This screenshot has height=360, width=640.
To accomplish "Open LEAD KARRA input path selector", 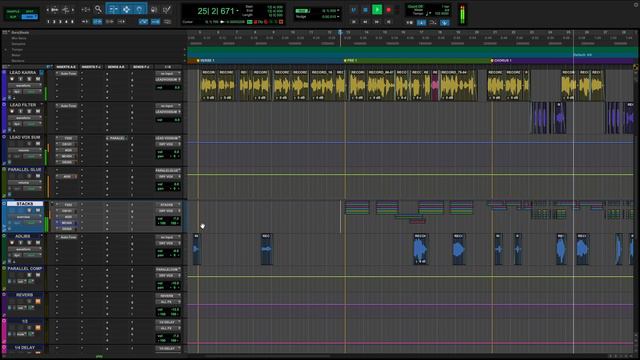I will 168,74.
